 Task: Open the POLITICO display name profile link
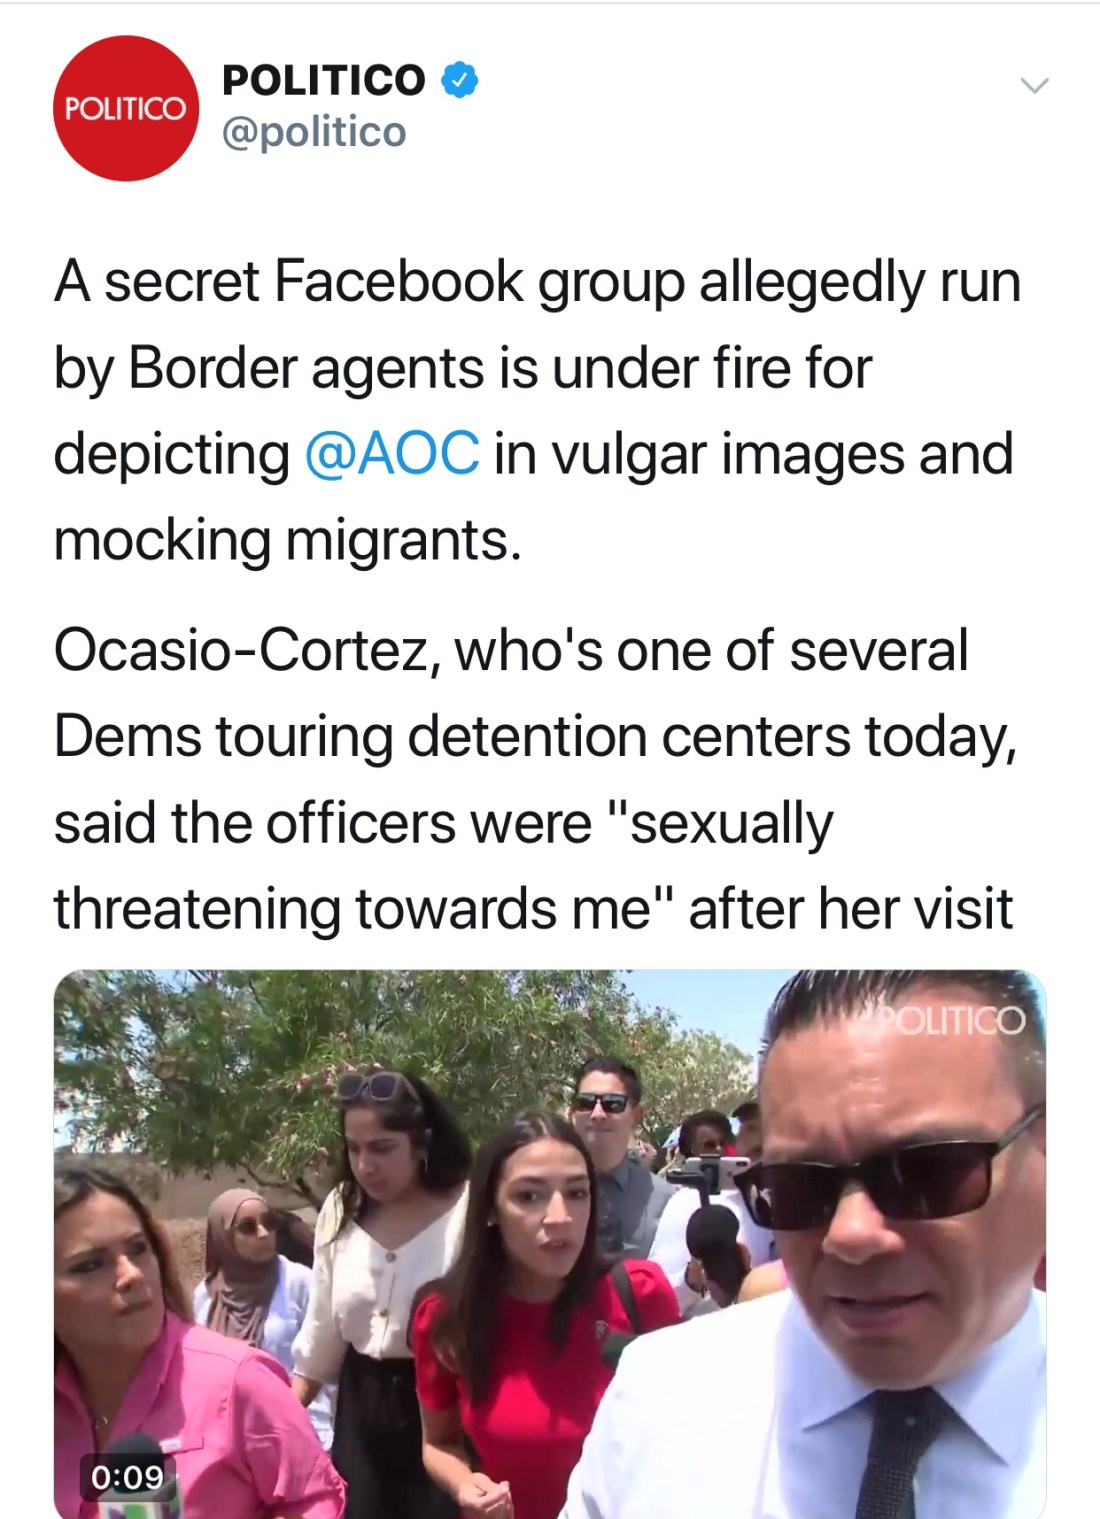coord(323,80)
